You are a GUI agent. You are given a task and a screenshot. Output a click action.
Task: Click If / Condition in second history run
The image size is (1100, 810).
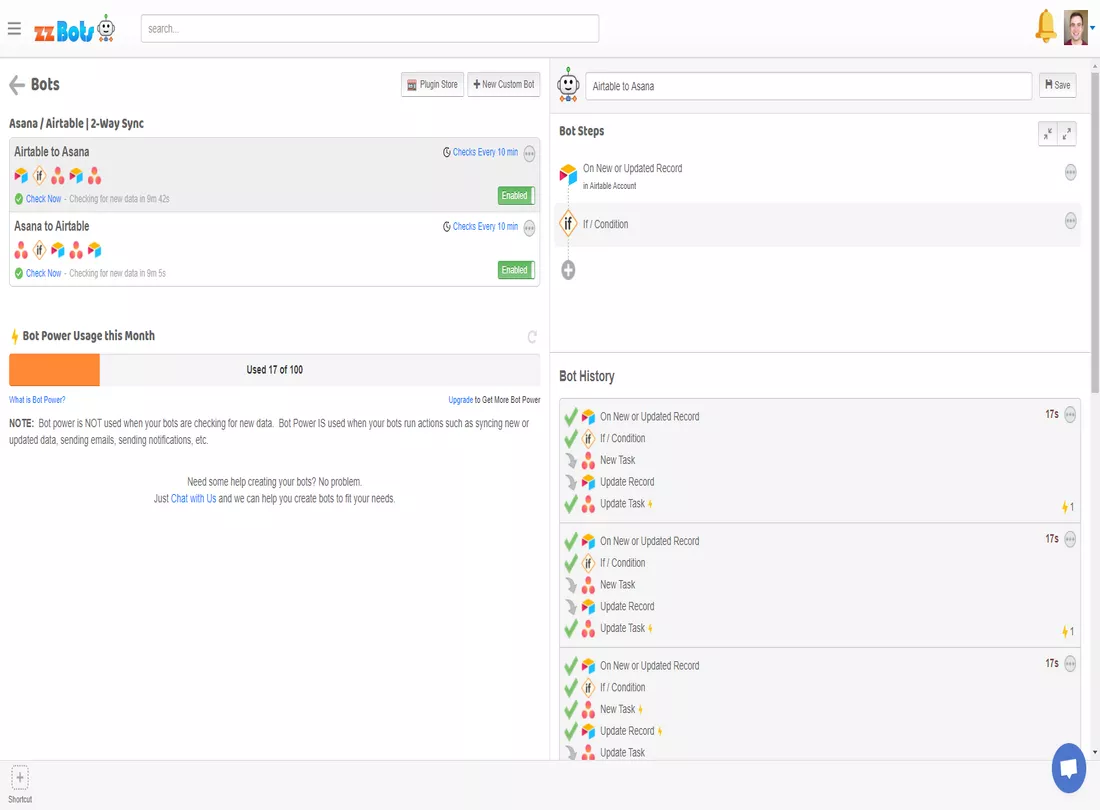[x=622, y=563]
